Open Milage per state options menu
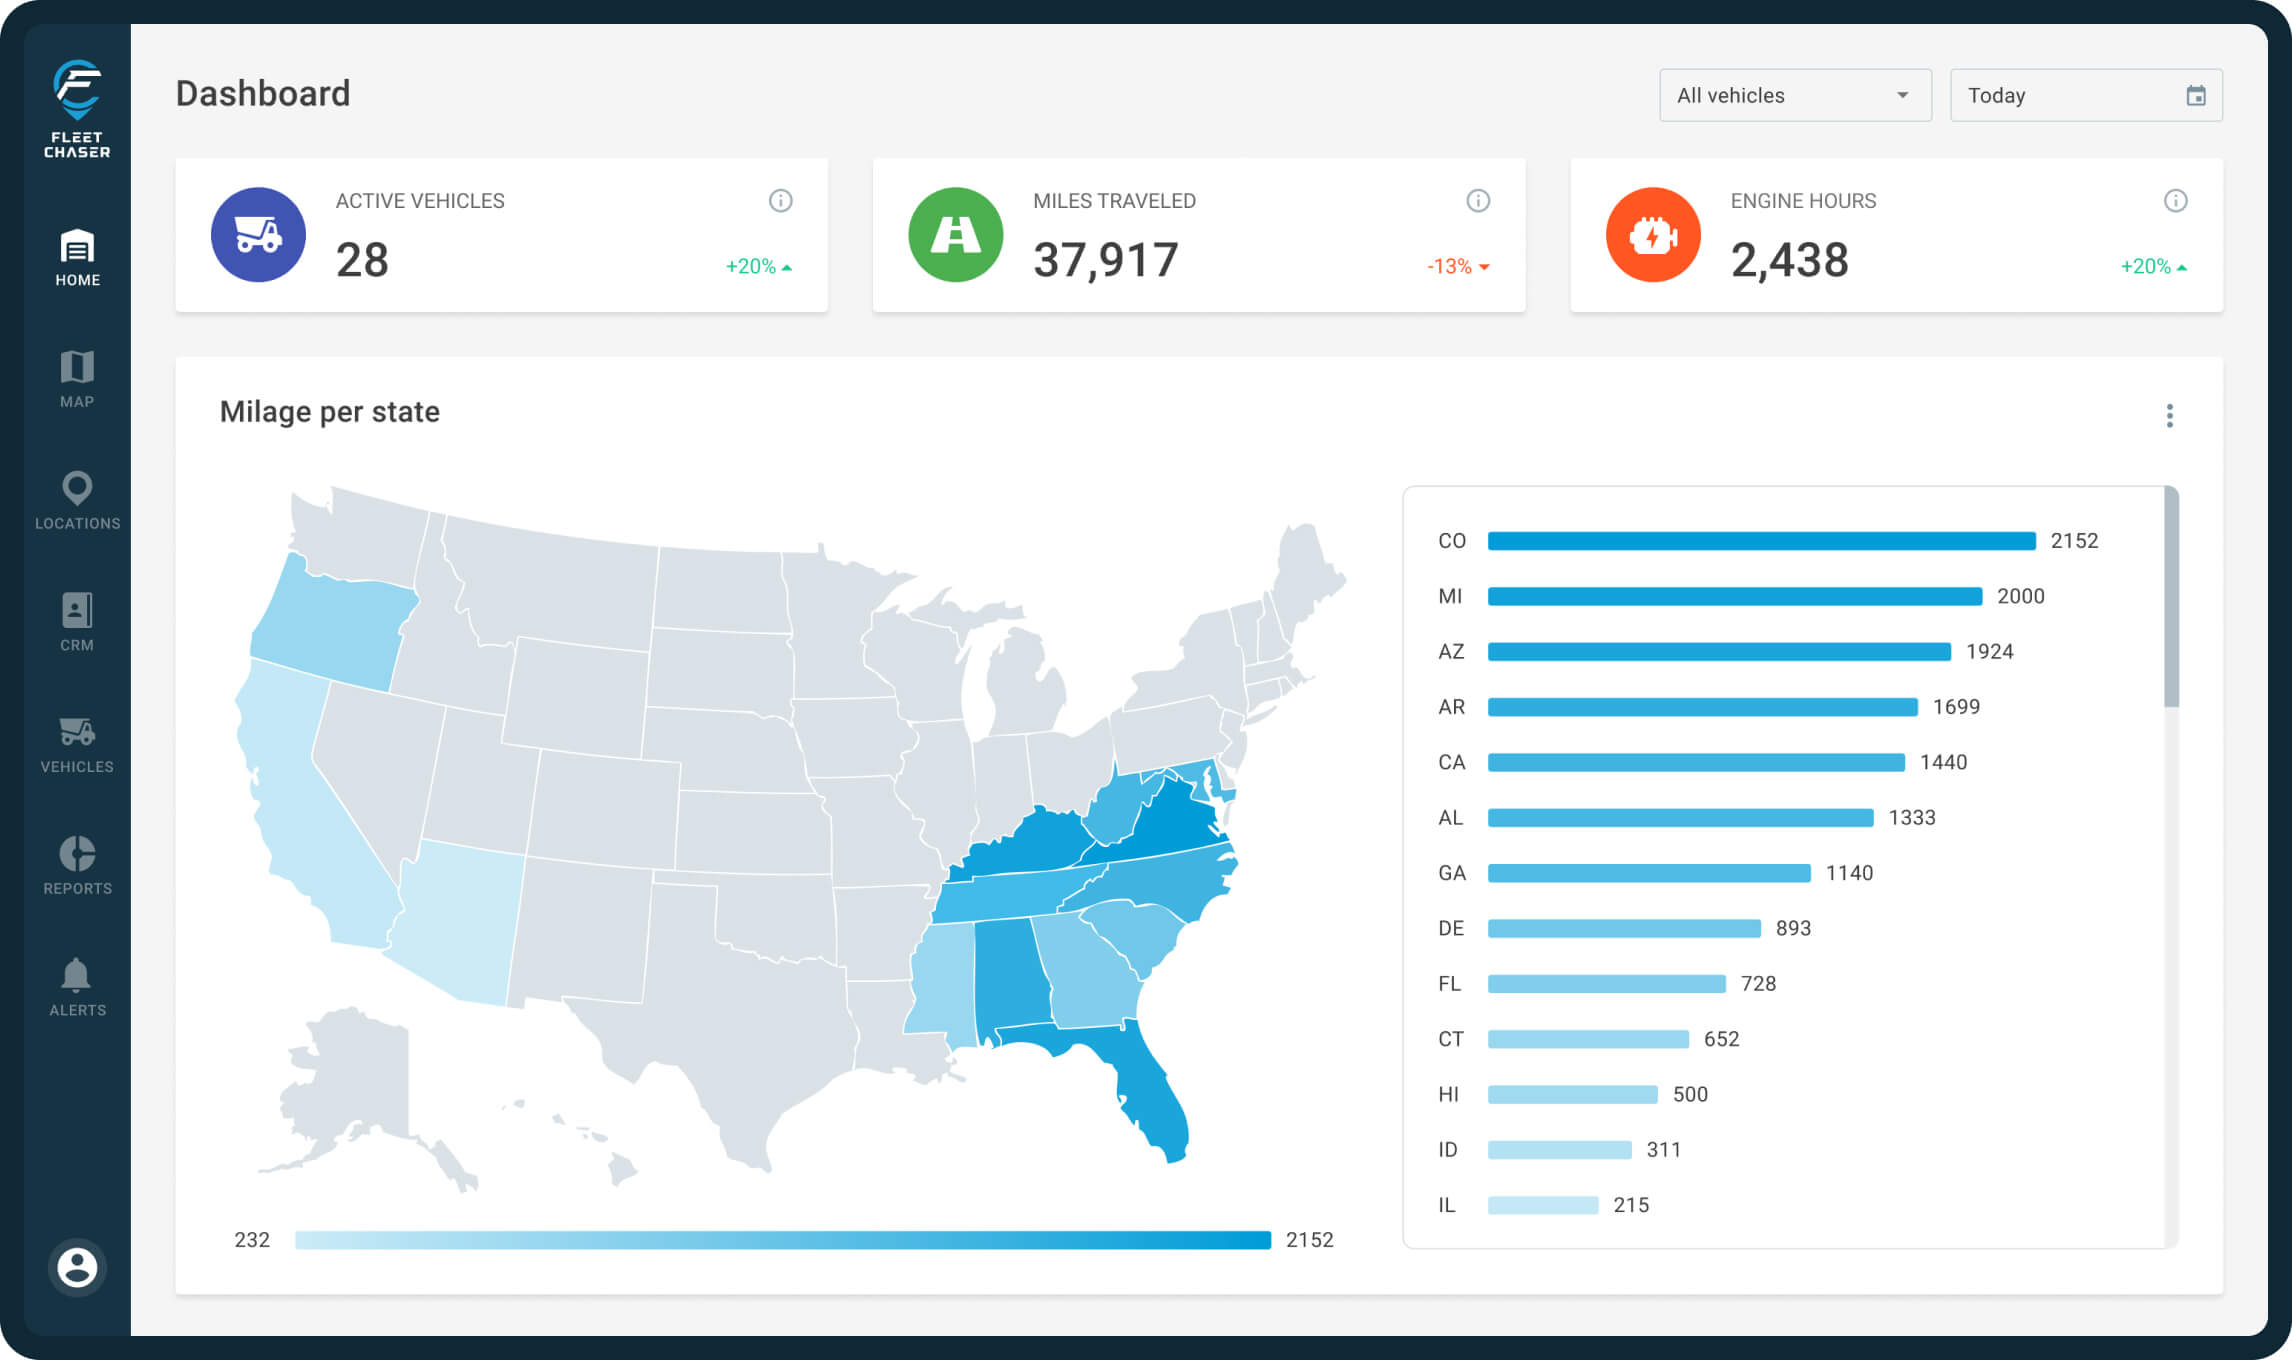The image size is (2292, 1360). click(x=2169, y=416)
